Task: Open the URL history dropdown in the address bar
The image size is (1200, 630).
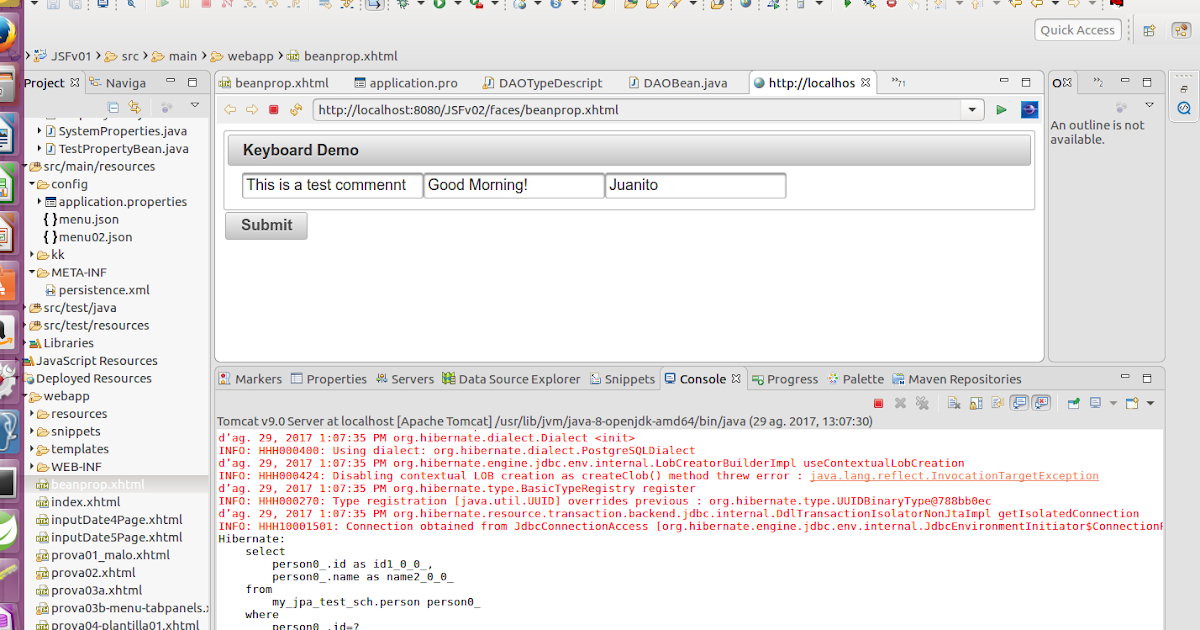Action: (972, 110)
